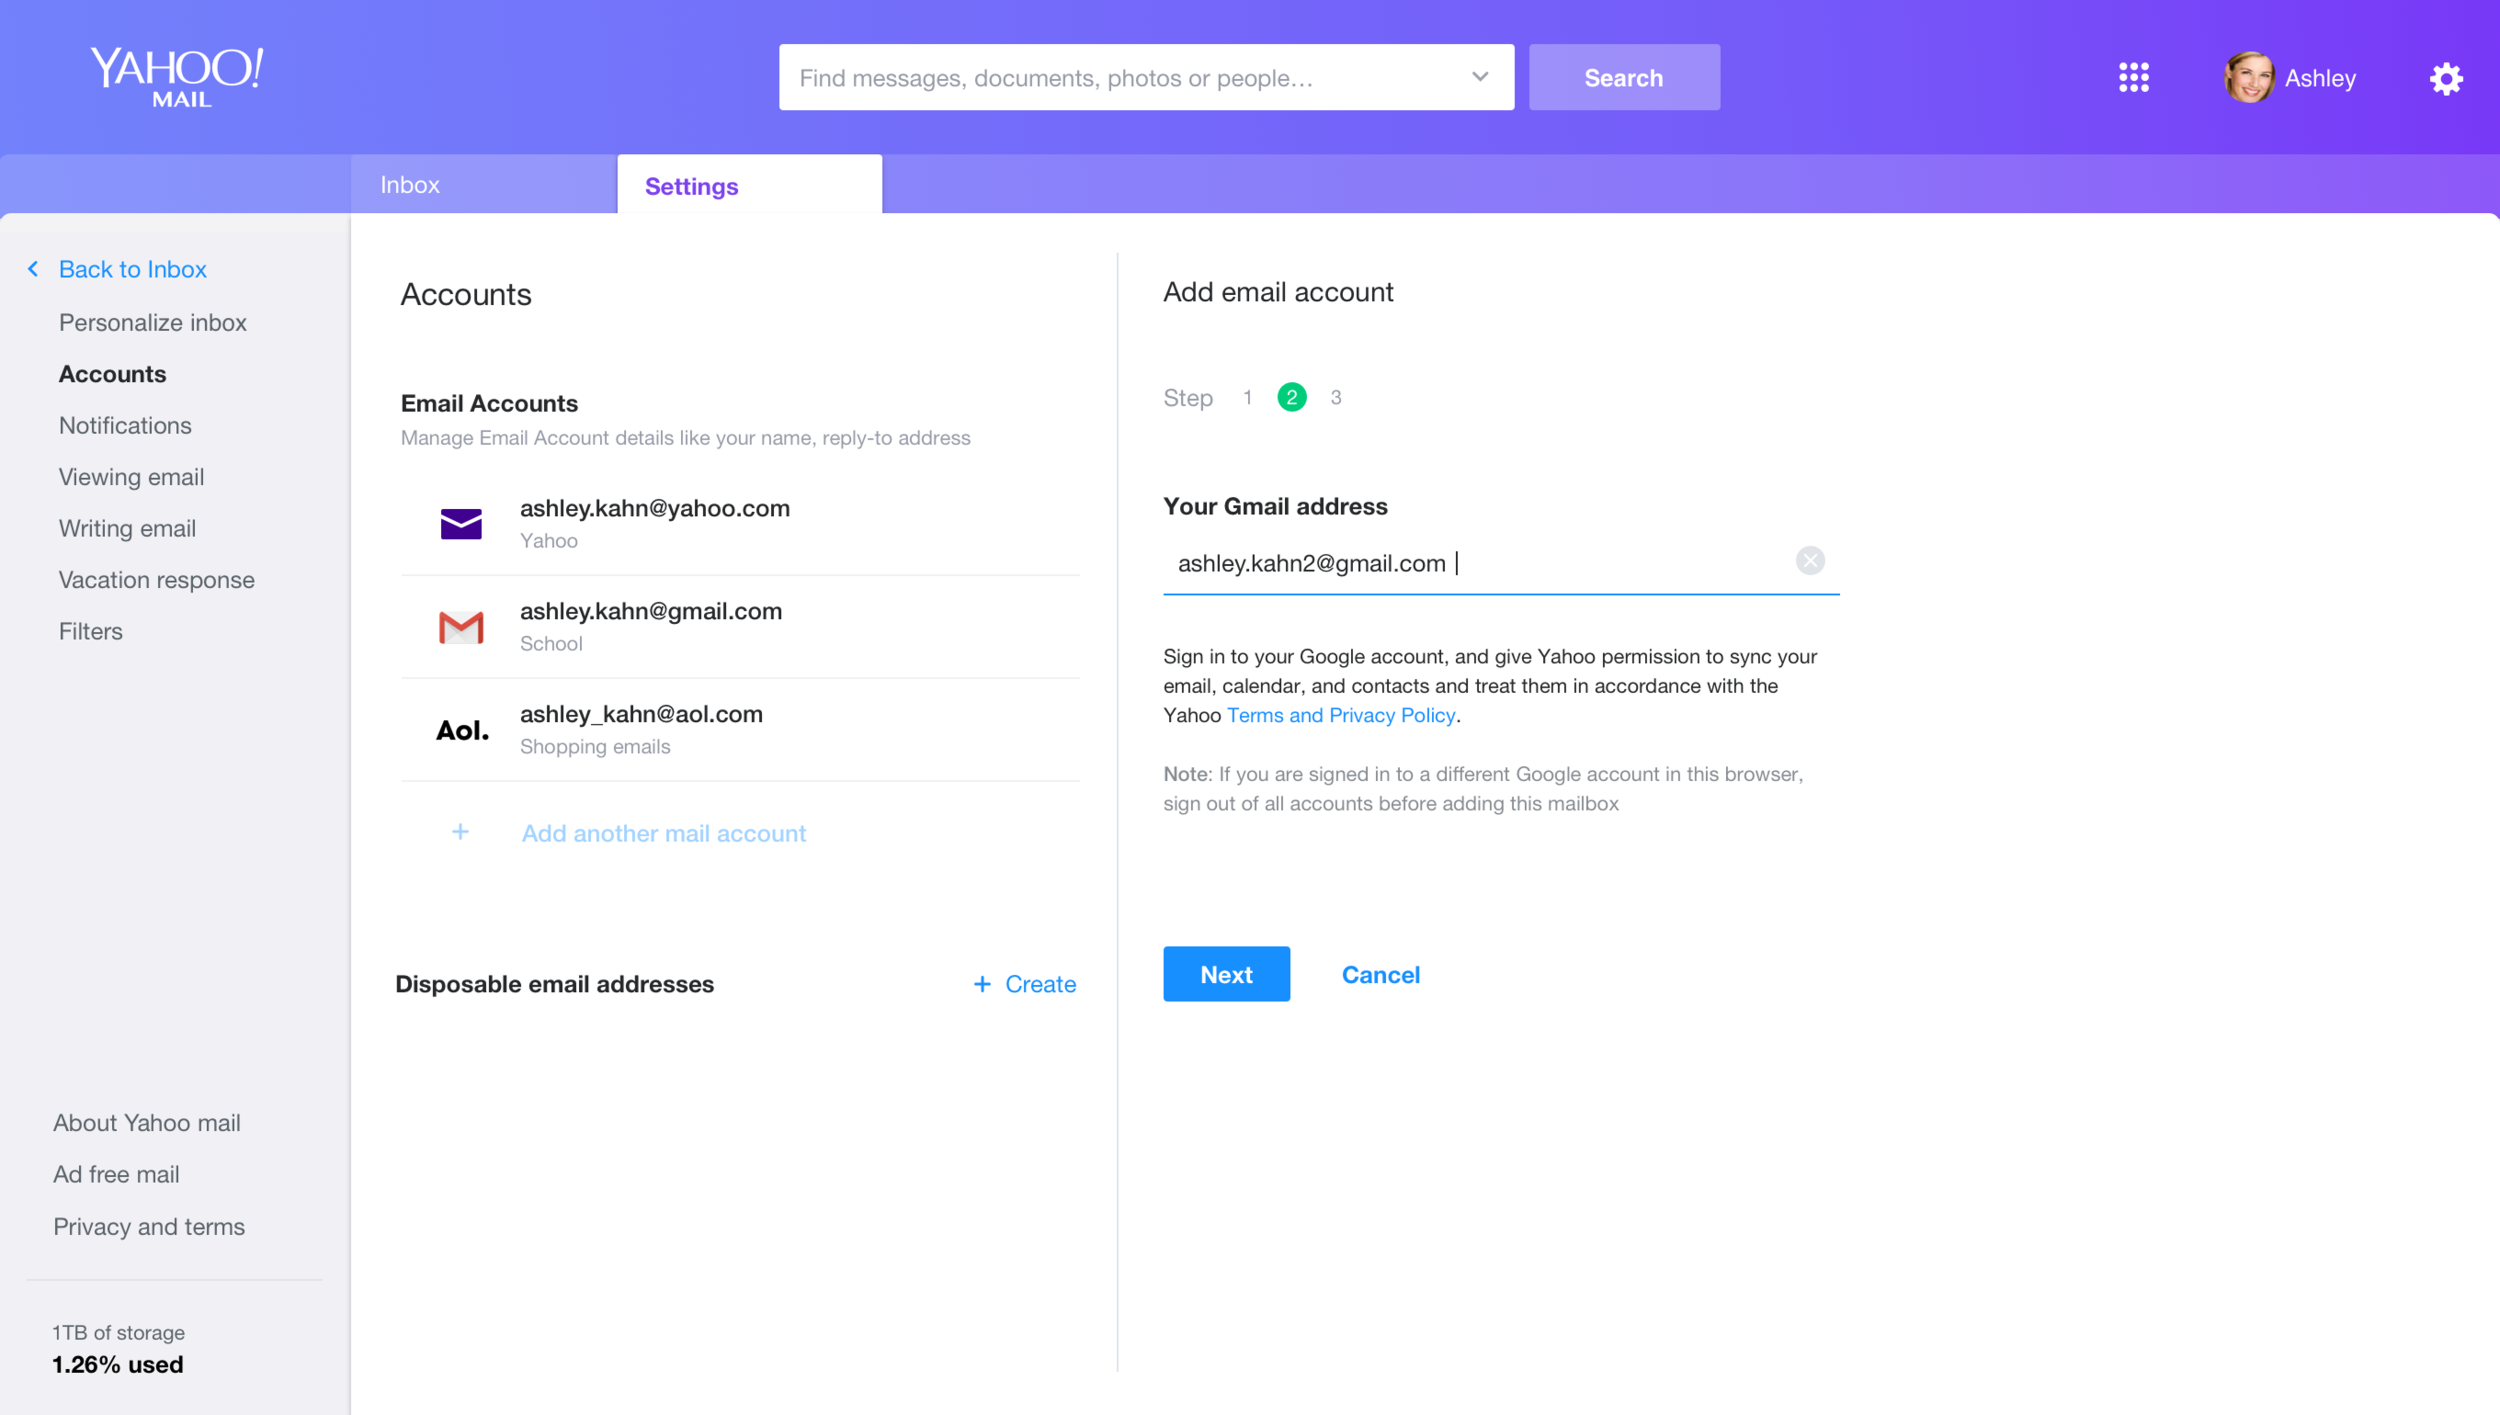
Task: Open the Notifications settings section
Action: tap(125, 425)
